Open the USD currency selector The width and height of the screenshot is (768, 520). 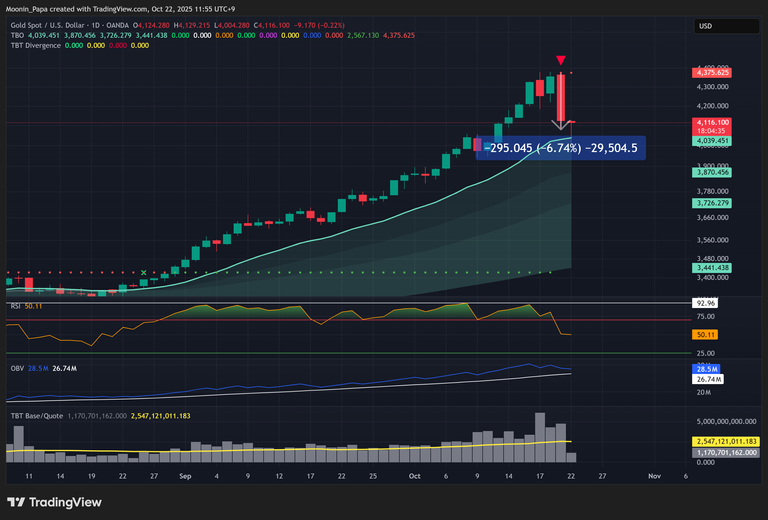click(723, 27)
